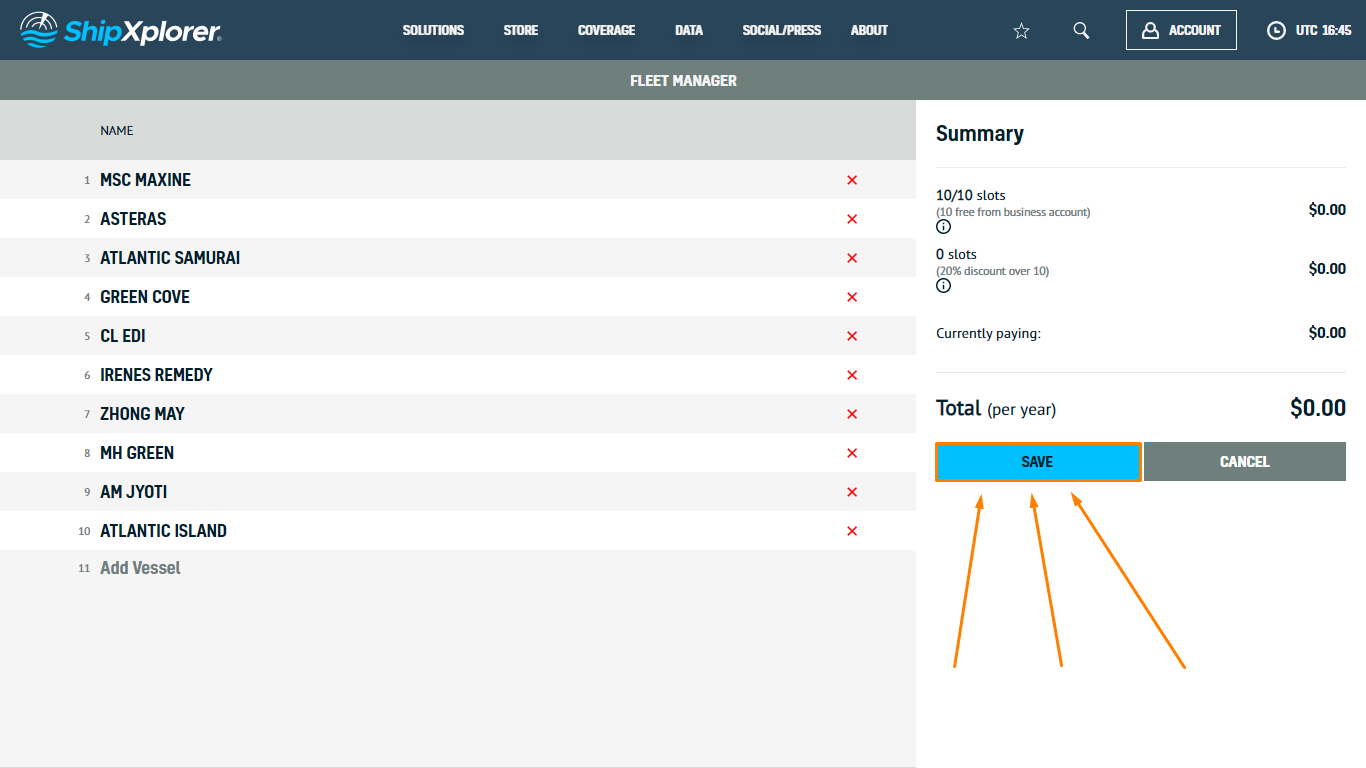Select the ATLANTIC ISLAND vessel name
Viewport: 1366px width, 768px height.
[163, 531]
